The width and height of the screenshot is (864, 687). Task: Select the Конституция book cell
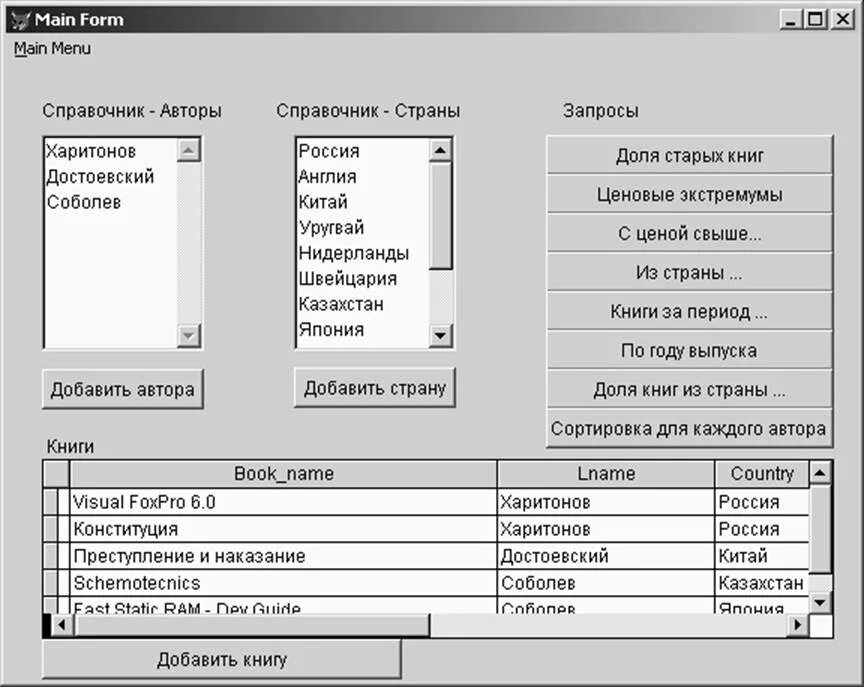point(284,529)
